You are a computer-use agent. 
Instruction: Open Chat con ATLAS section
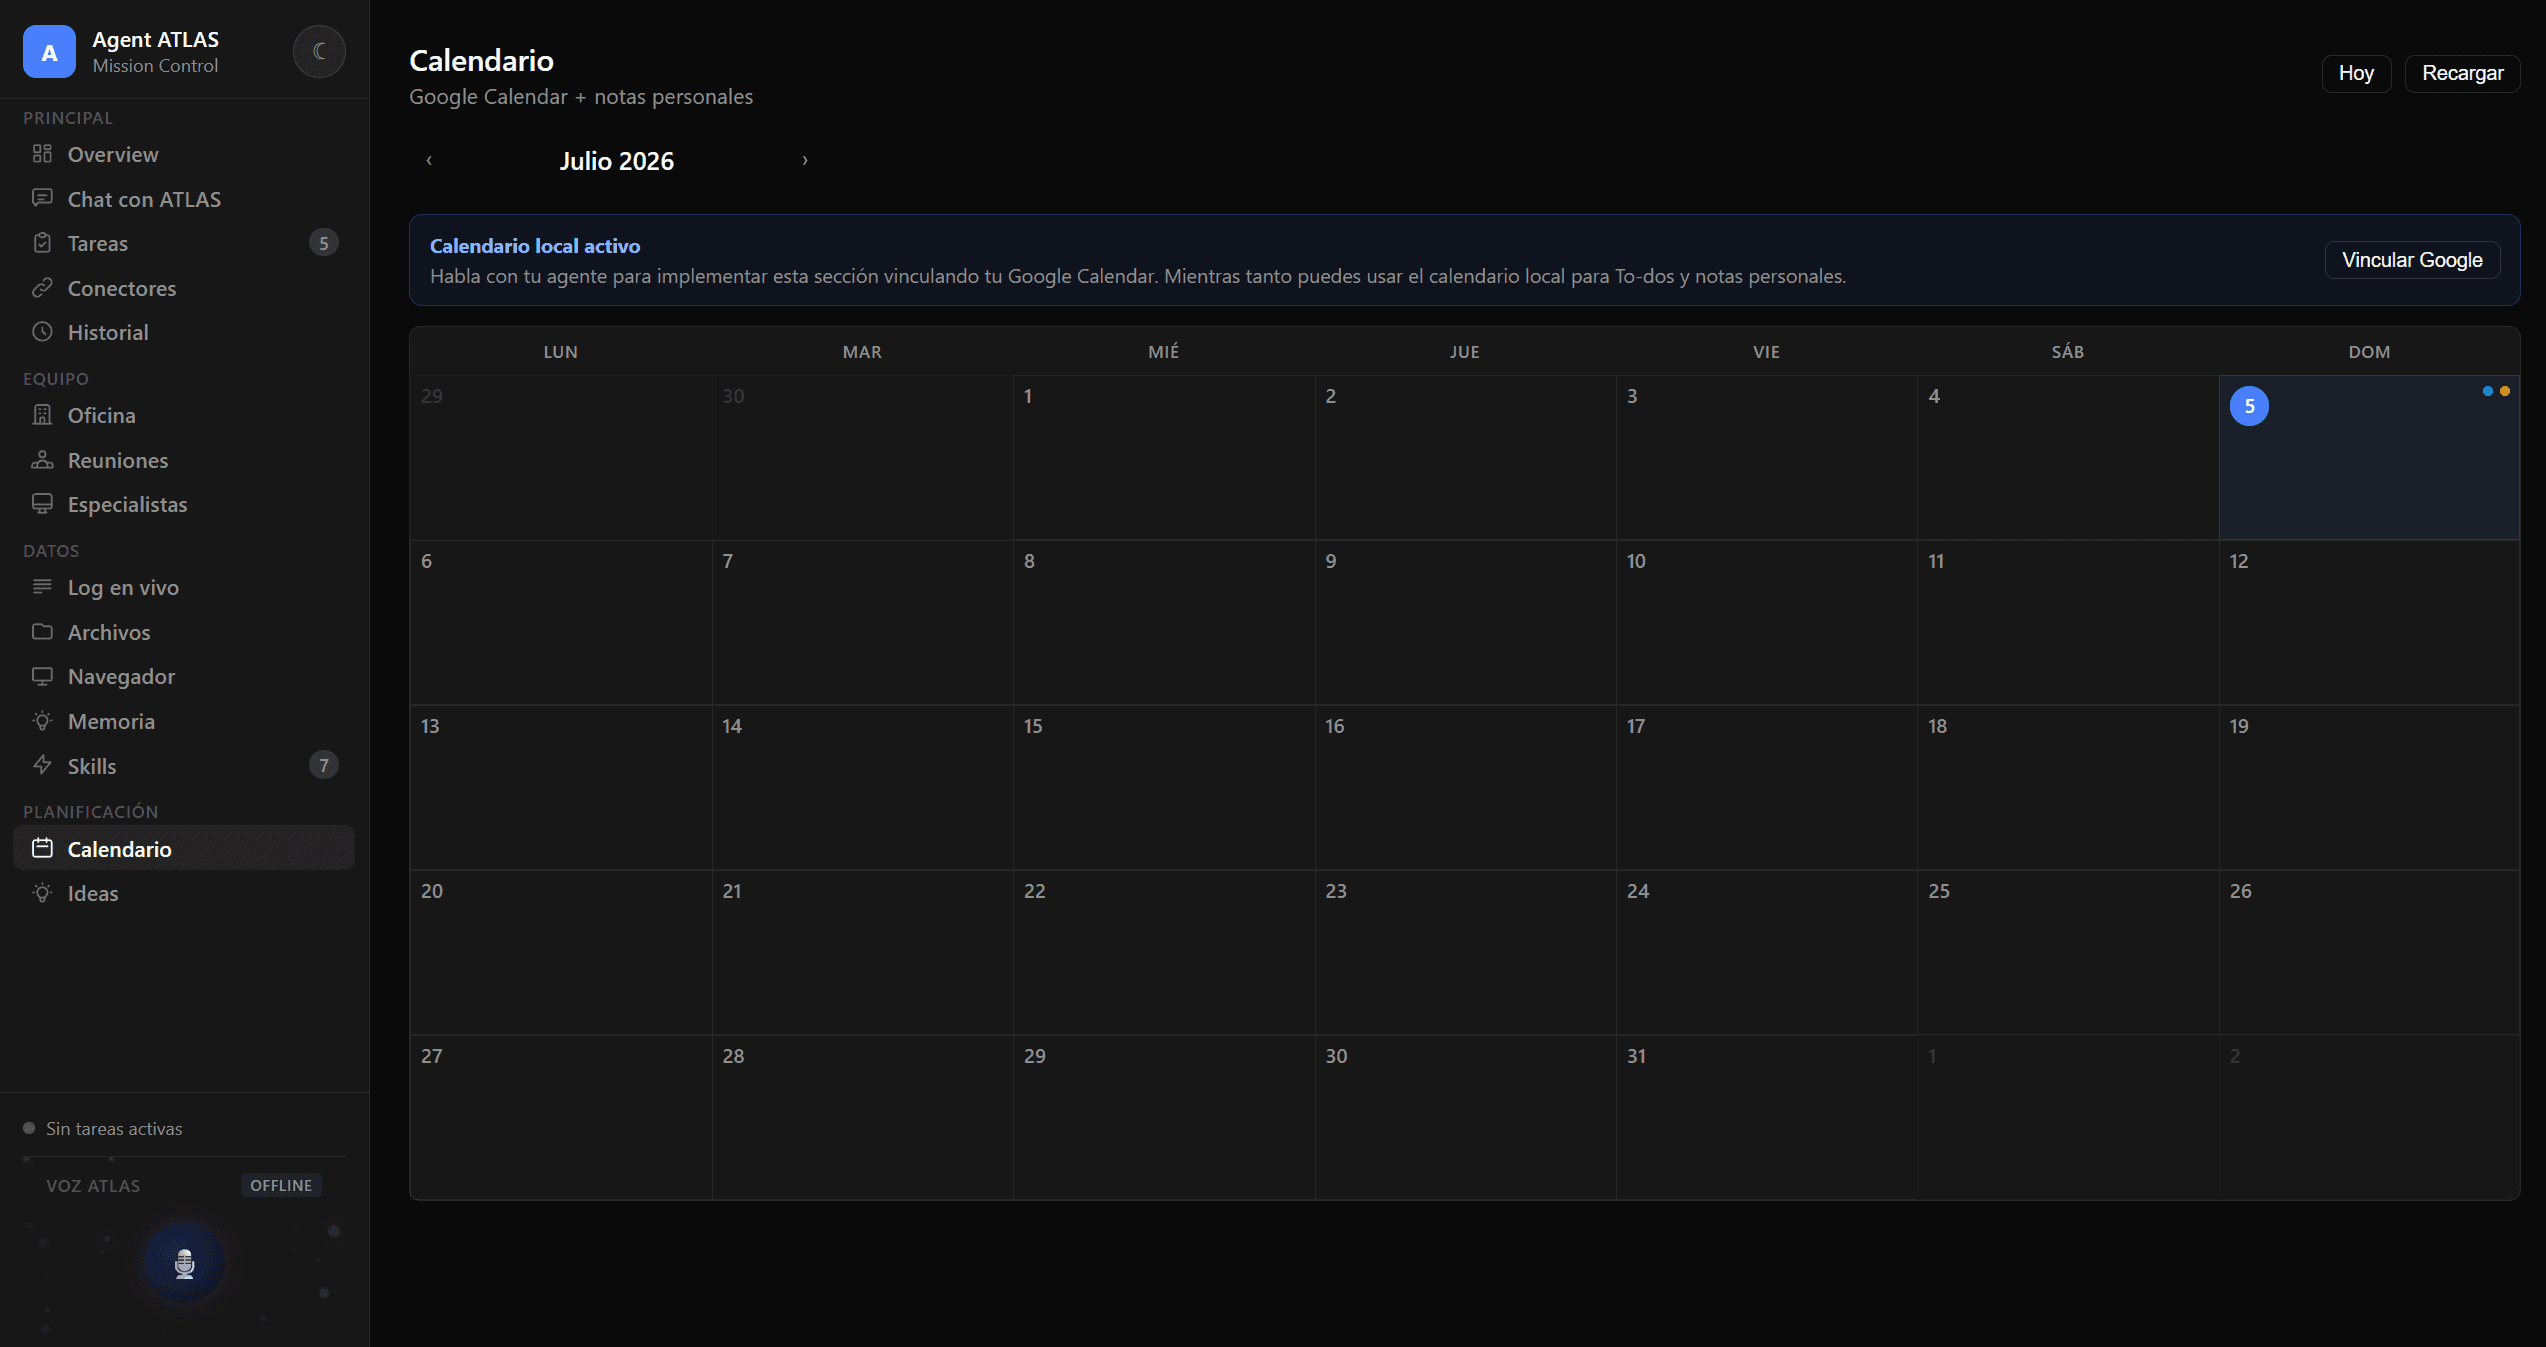[x=184, y=199]
